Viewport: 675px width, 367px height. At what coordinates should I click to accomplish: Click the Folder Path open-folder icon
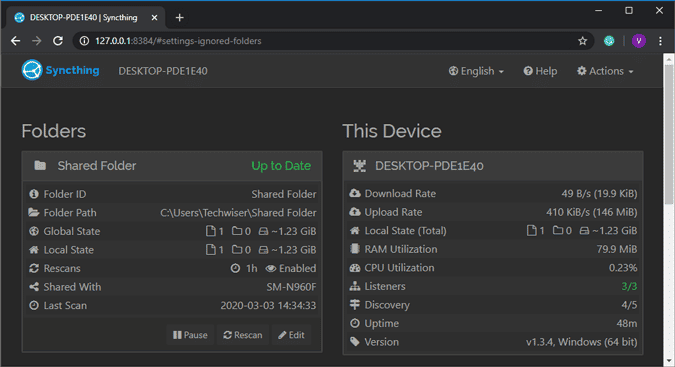(34, 213)
